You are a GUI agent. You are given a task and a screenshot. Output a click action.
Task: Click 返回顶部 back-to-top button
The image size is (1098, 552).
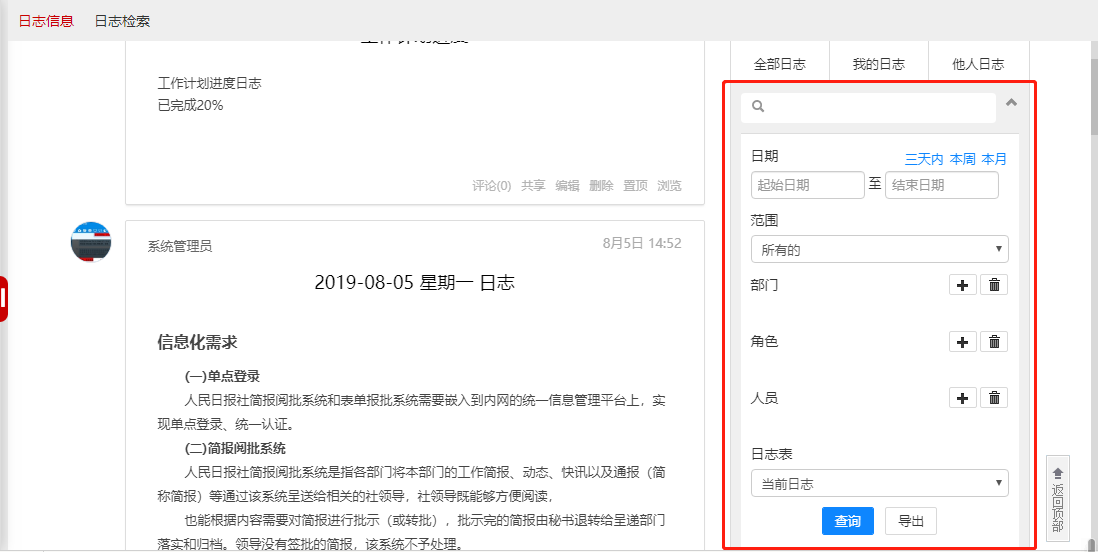(1057, 499)
